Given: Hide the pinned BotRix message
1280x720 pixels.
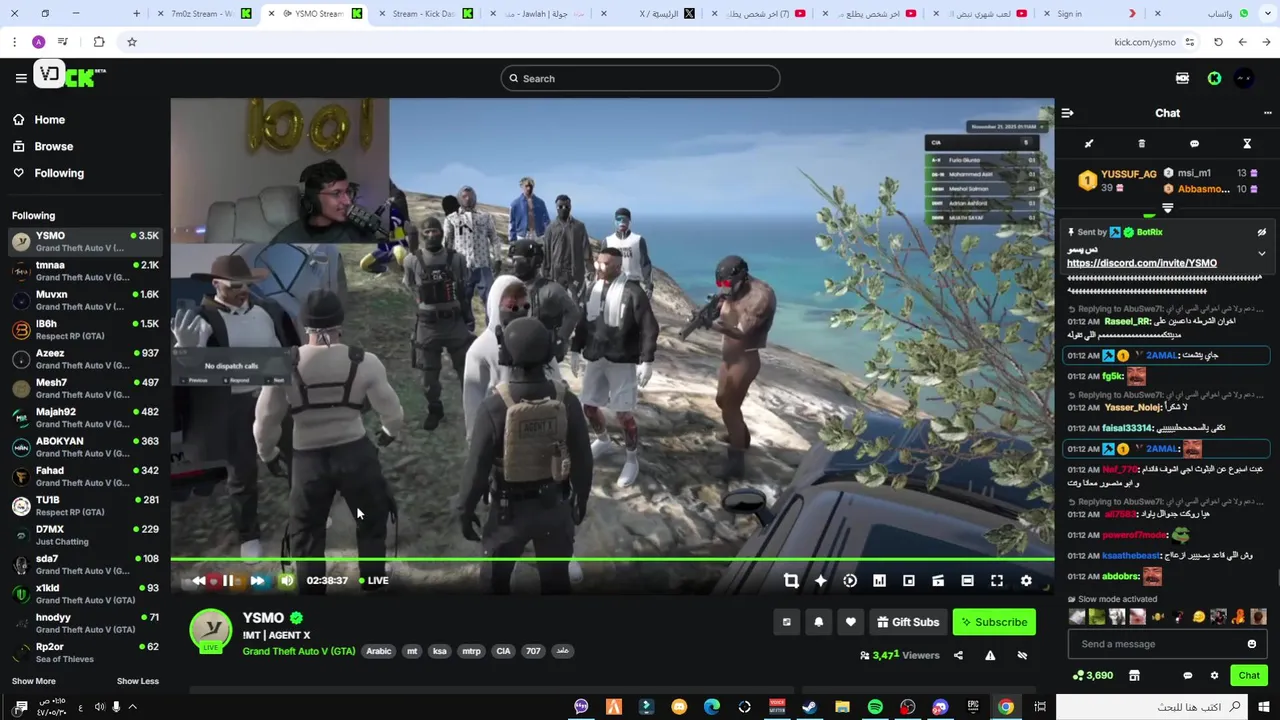Looking at the screenshot, I should point(1261,232).
